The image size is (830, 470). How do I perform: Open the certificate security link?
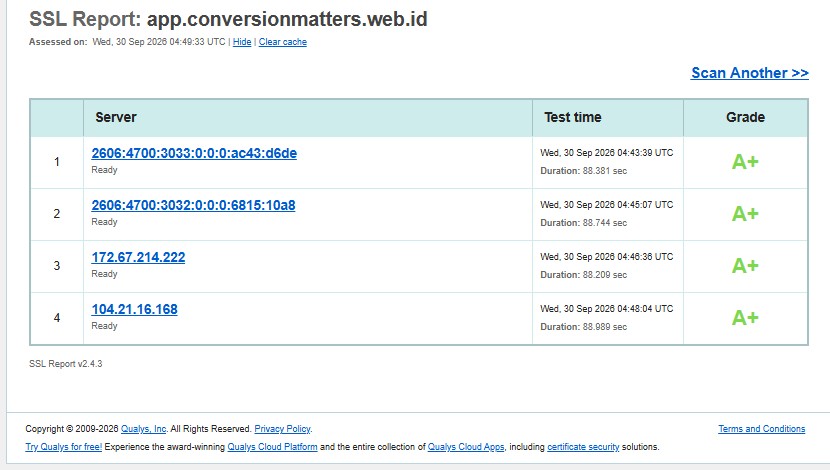(583, 447)
